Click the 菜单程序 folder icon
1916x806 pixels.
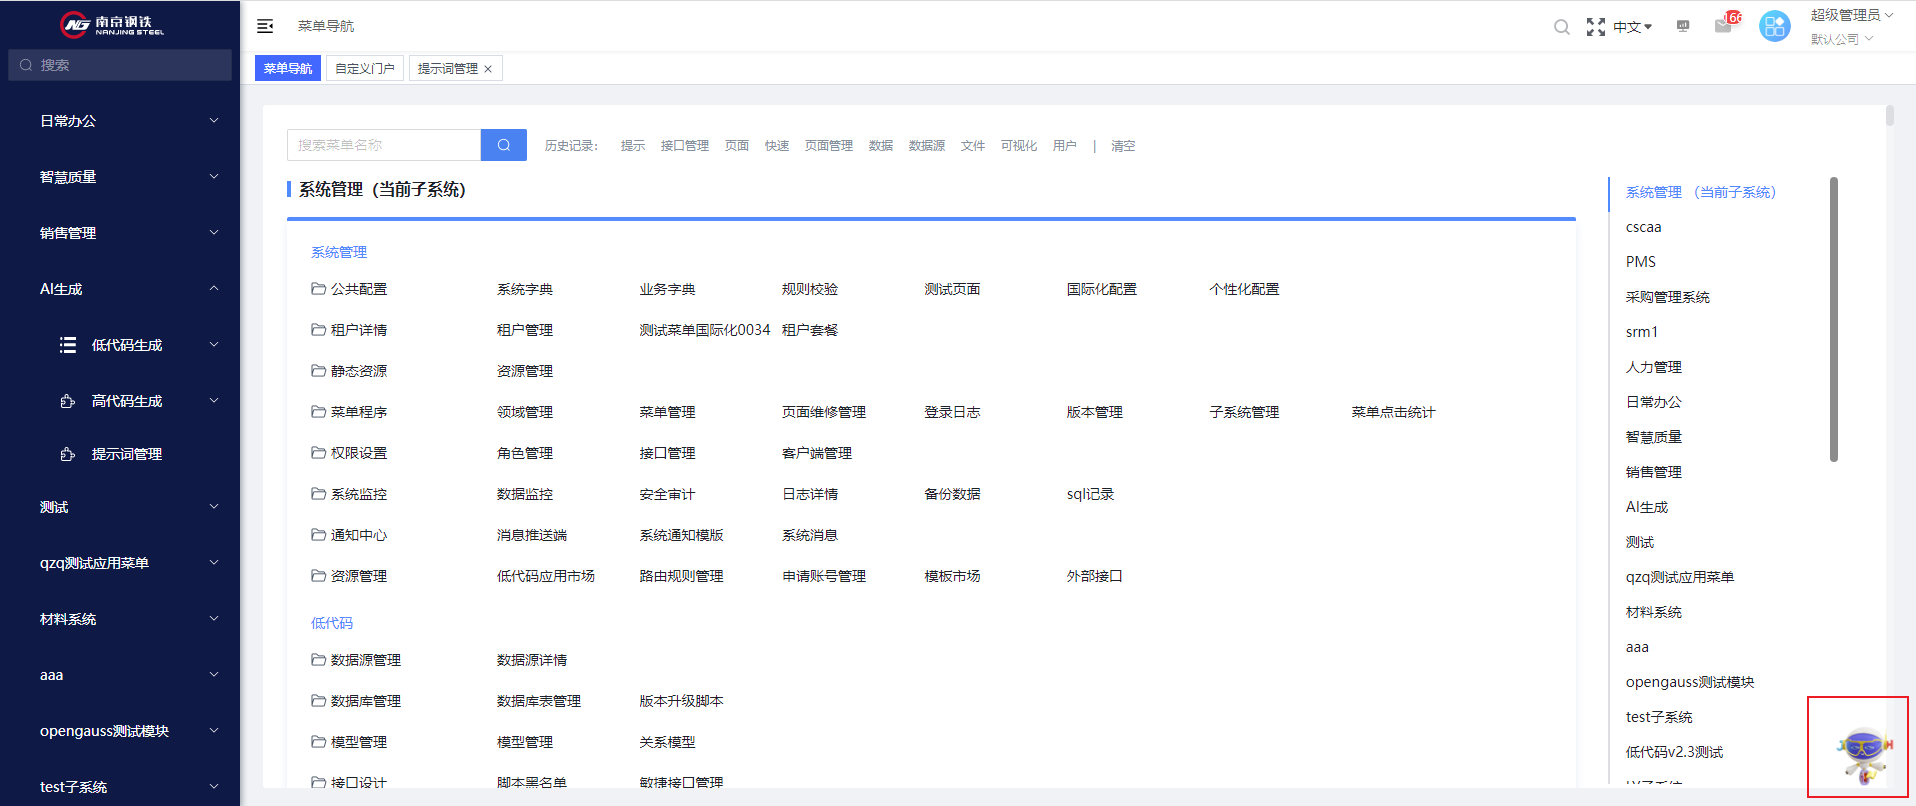coord(318,412)
